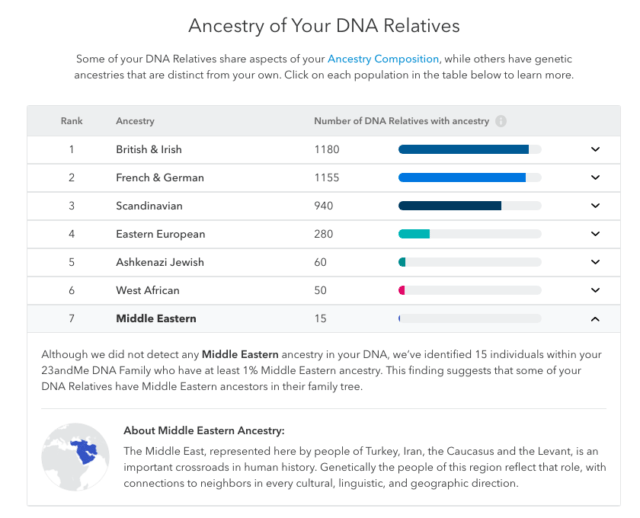640x518 pixels.
Task: Select the French & German ancestry name
Action: pyautogui.click(x=160, y=178)
